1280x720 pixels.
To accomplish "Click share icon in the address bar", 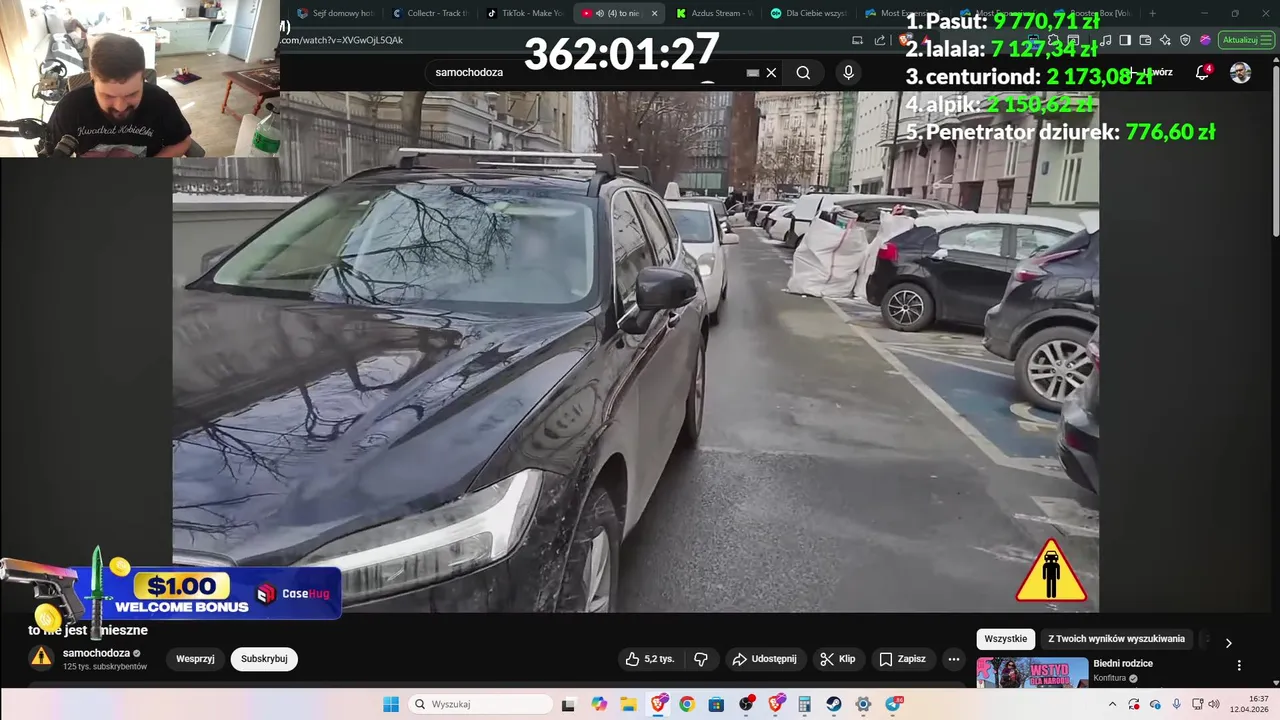I will [x=880, y=40].
